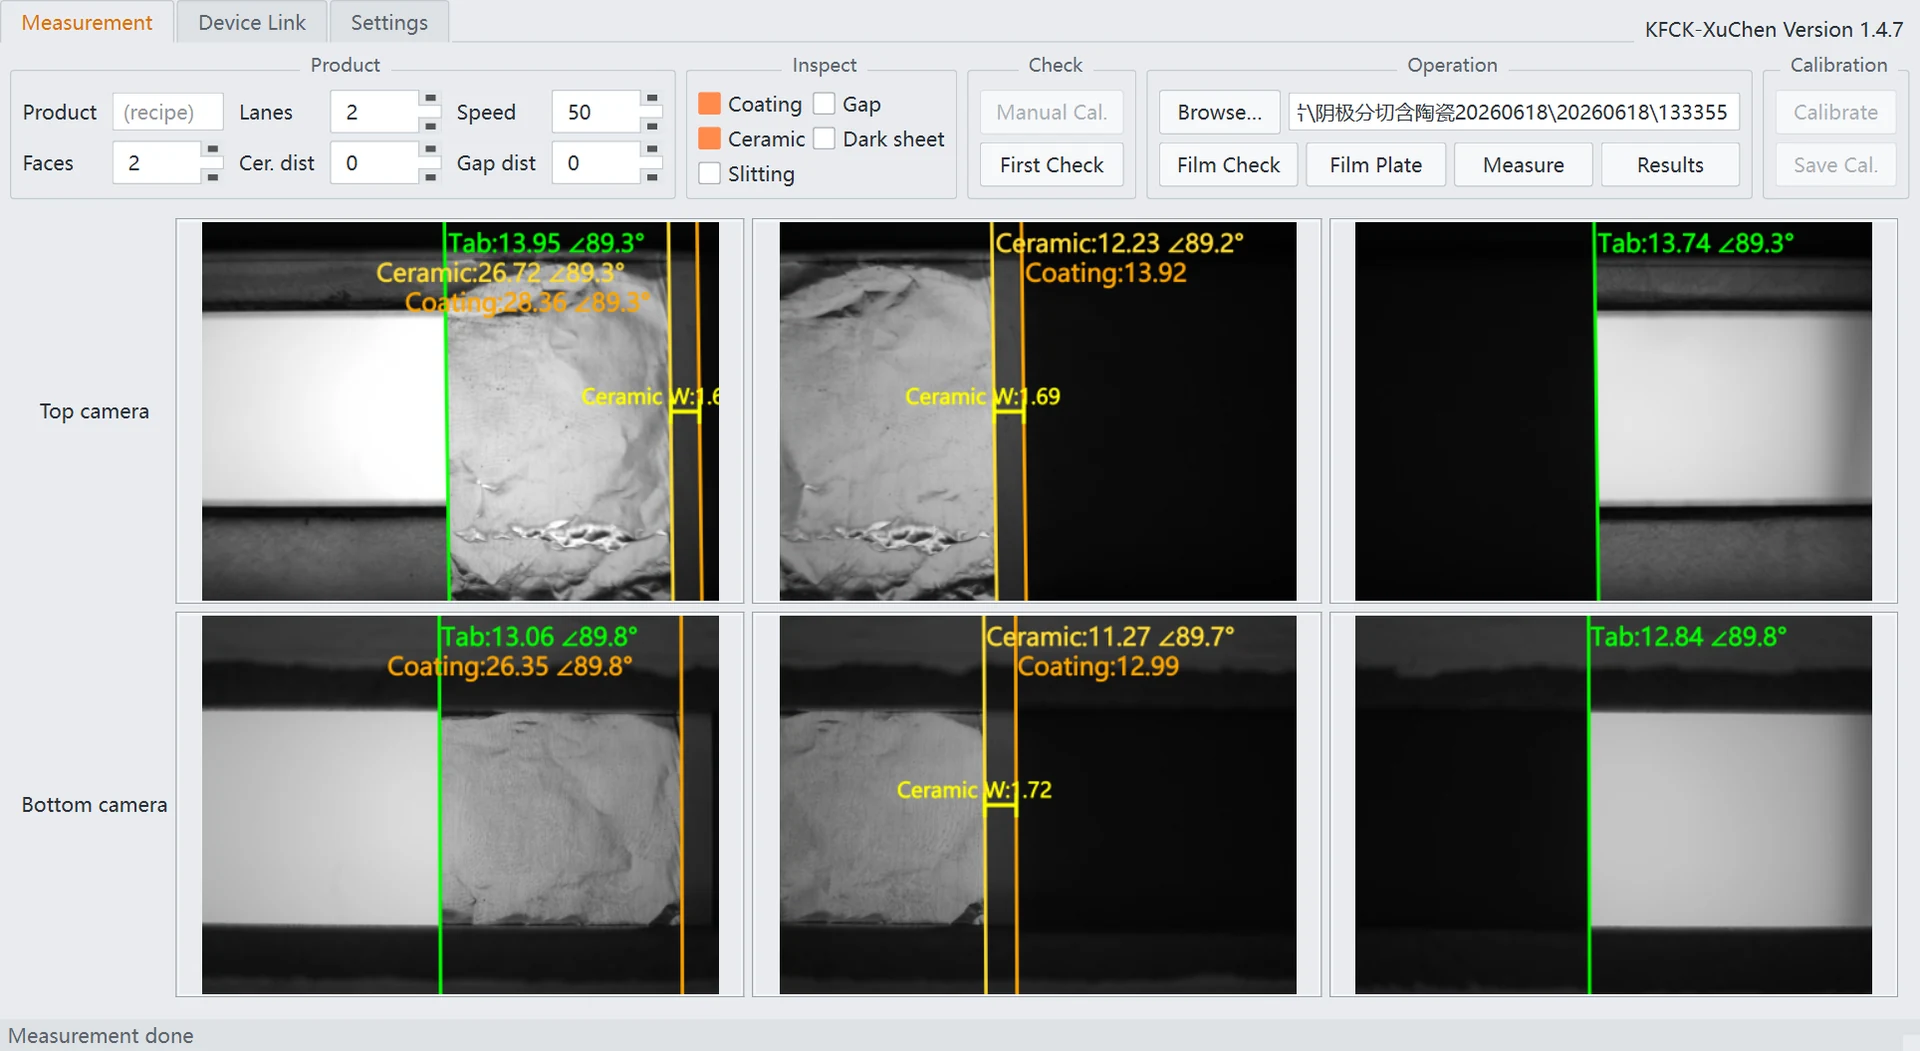Click the Browse... button
1920x1051 pixels.
[x=1219, y=112]
